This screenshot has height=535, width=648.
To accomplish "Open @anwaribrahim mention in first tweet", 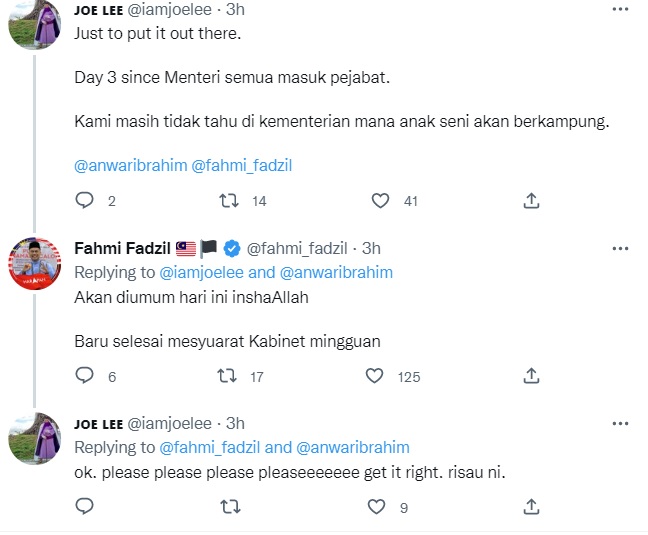I will [x=130, y=164].
